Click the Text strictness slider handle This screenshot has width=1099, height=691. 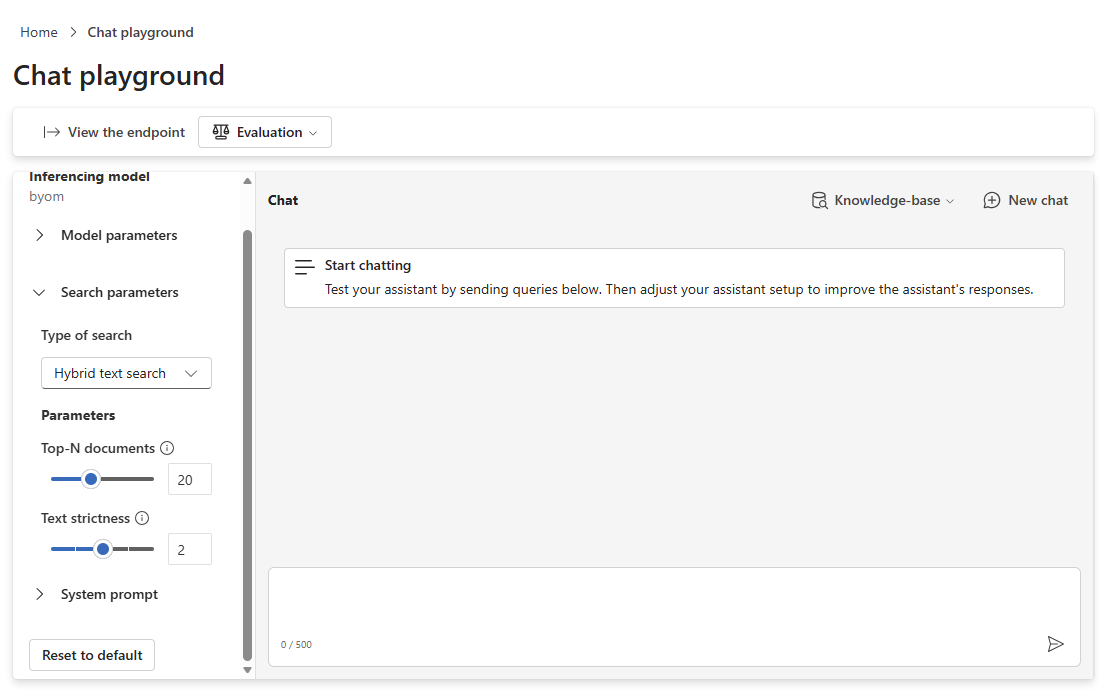(x=103, y=549)
